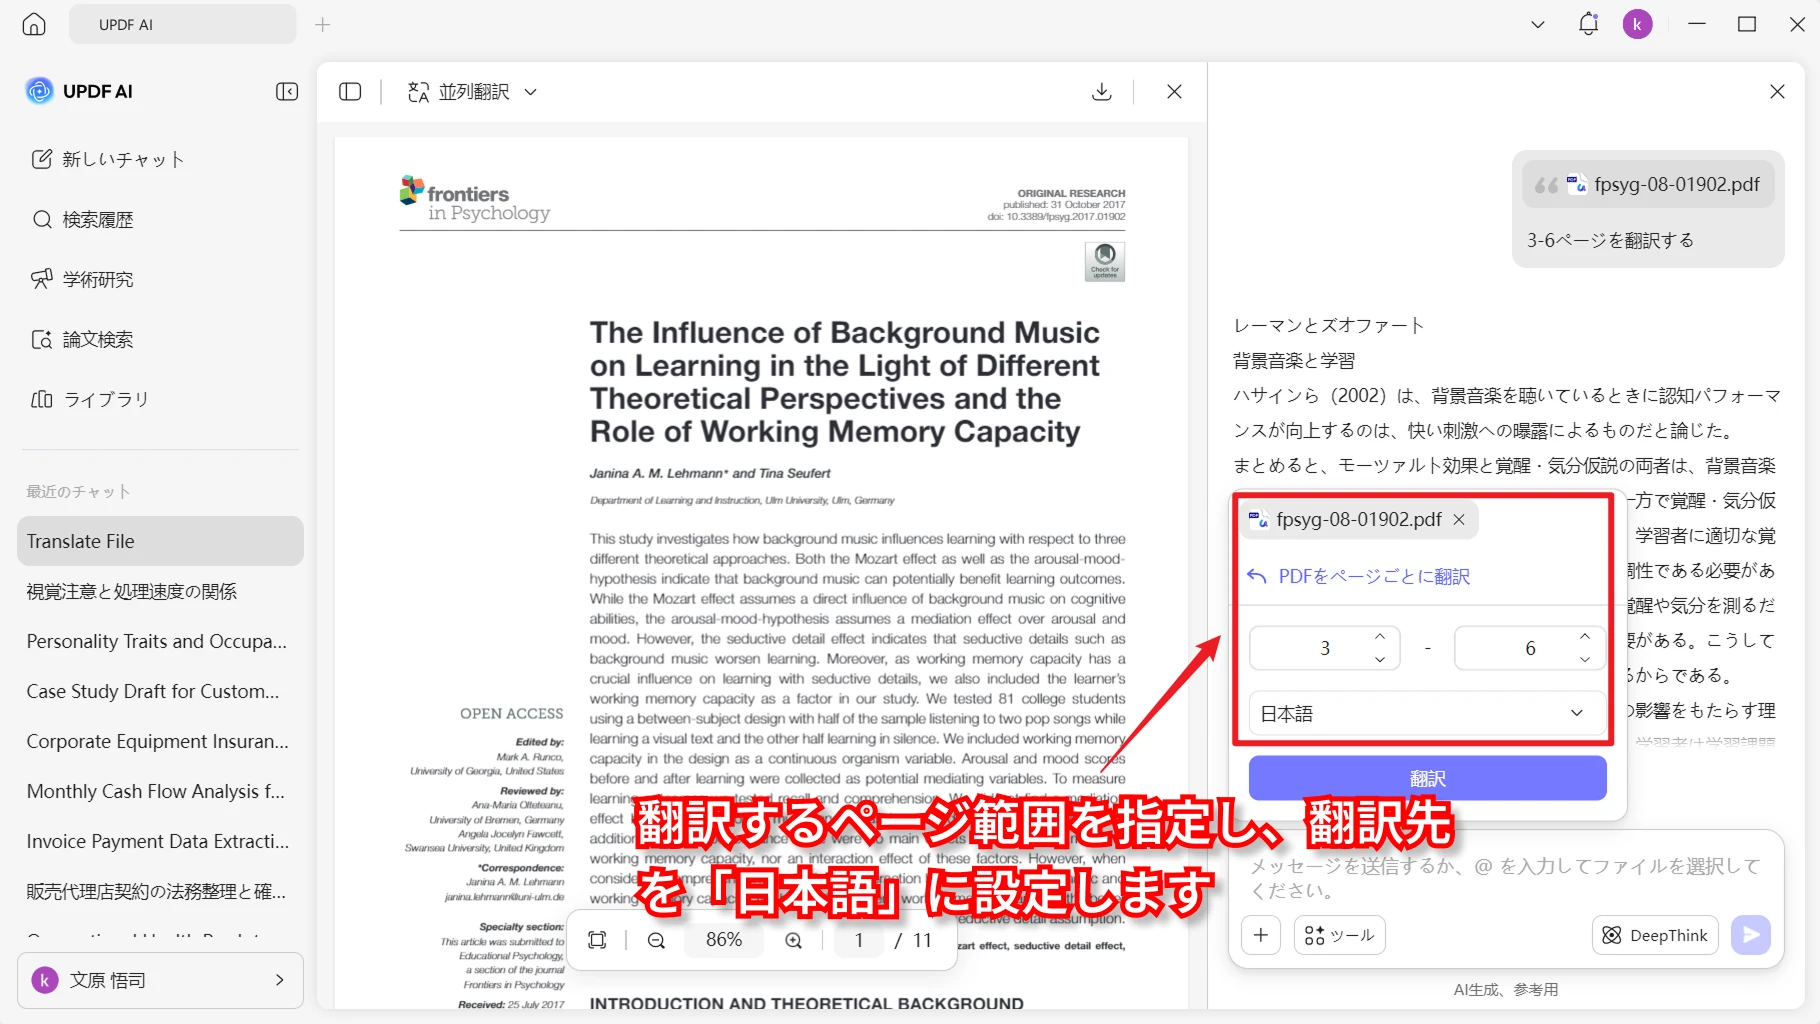Open search history (検索履歴)
This screenshot has height=1024, width=1820.
[x=83, y=219]
